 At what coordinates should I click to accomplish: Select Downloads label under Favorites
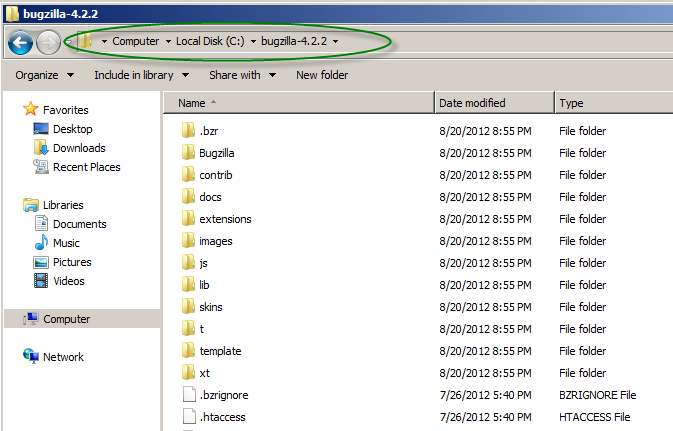pos(79,148)
